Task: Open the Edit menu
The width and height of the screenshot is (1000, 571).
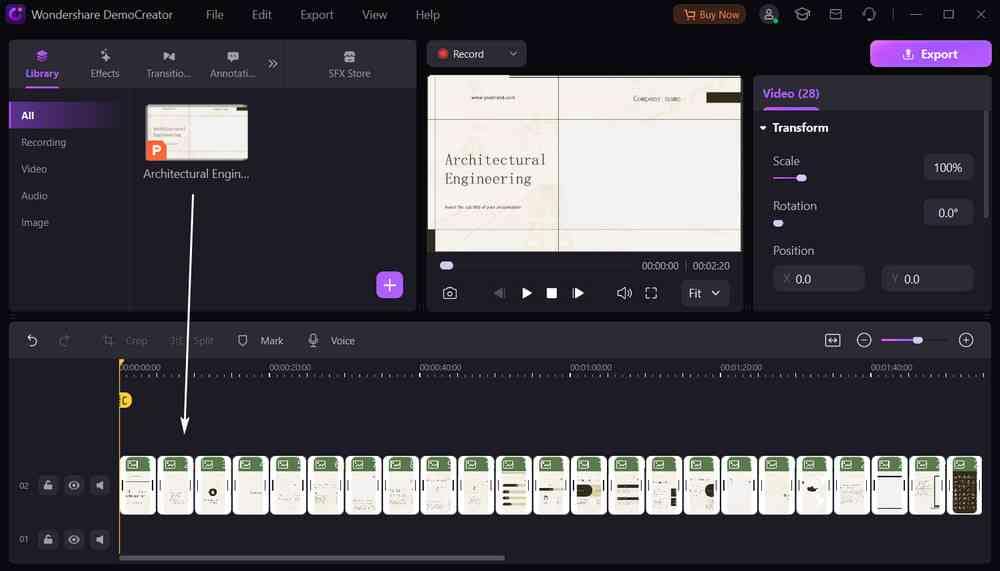Action: pos(261,15)
